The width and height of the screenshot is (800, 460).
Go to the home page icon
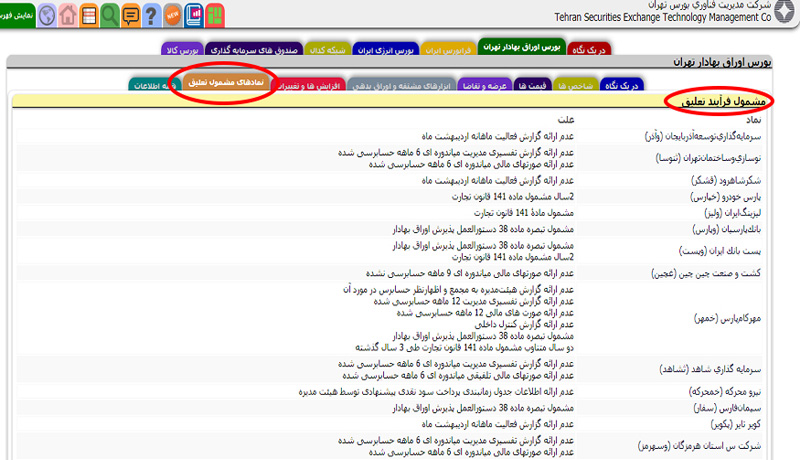[x=68, y=15]
